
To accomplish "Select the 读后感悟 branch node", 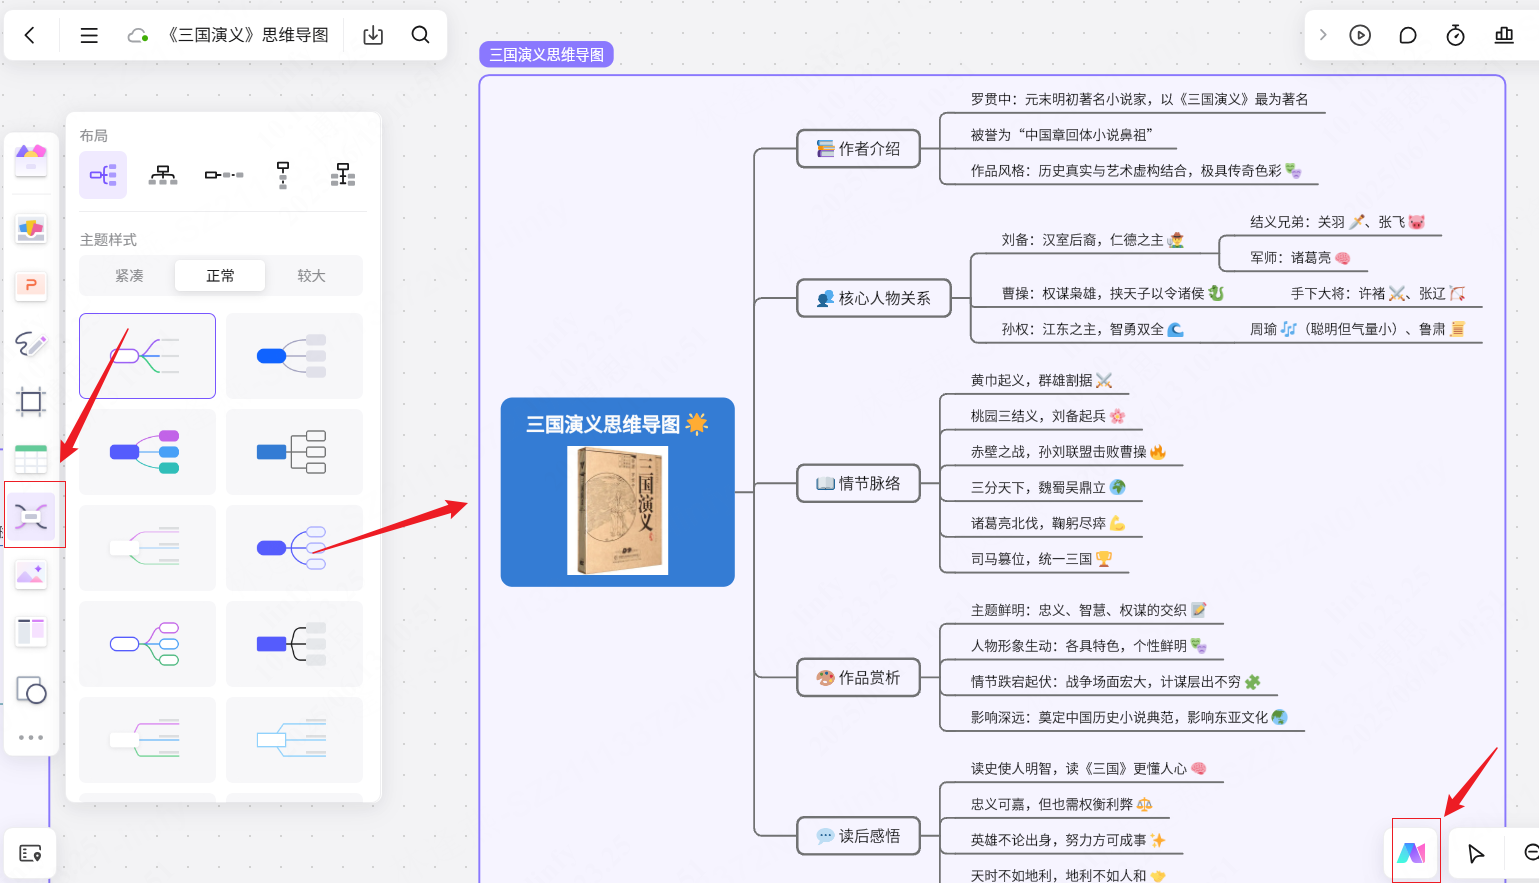I will click(858, 836).
